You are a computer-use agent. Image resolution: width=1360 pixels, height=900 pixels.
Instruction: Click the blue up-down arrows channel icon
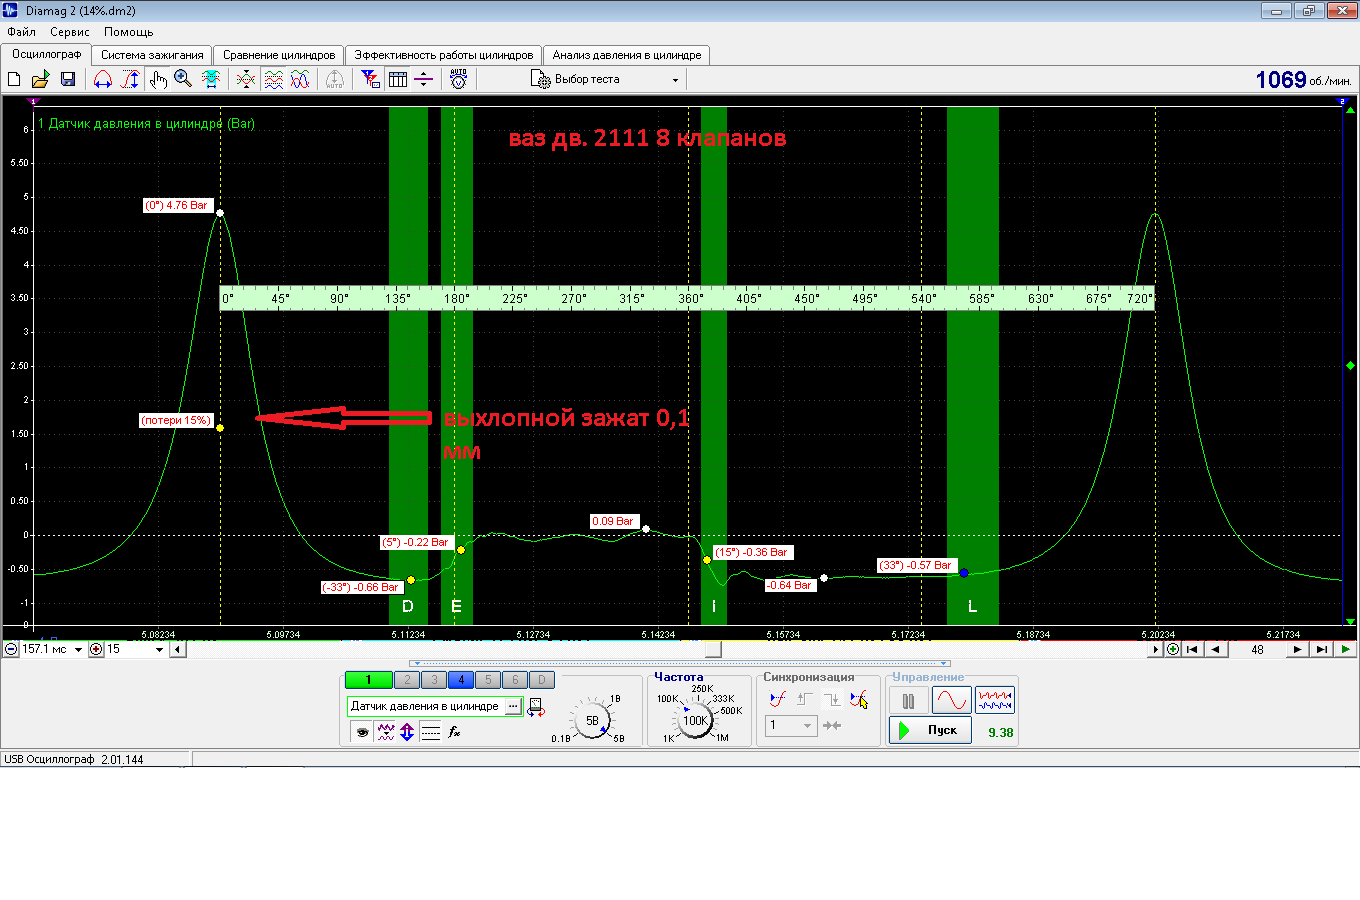click(x=407, y=732)
